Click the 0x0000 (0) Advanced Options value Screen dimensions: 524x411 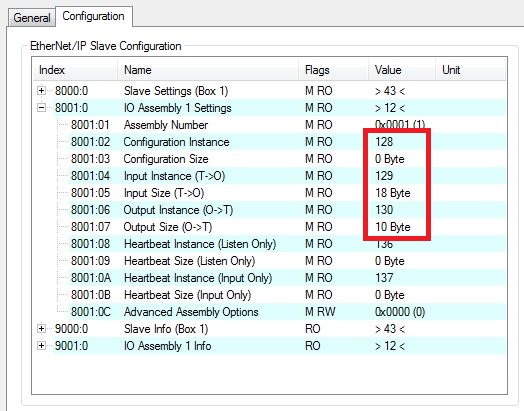pyautogui.click(x=400, y=312)
